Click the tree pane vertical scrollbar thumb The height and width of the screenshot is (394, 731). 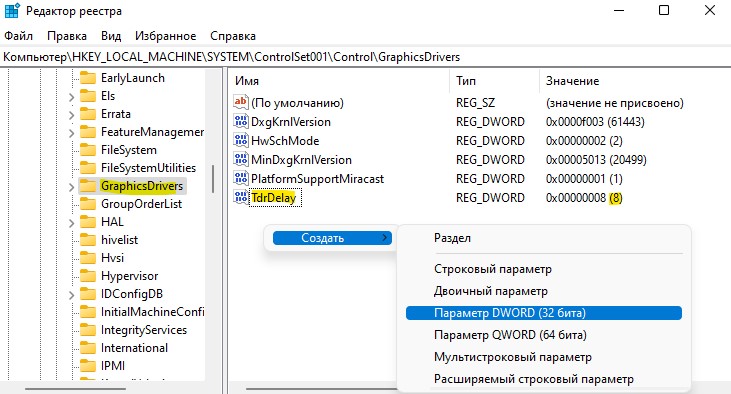pos(213,179)
